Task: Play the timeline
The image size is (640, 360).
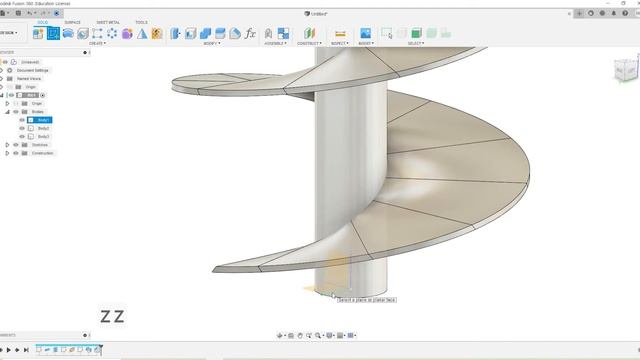Action: pyautogui.click(x=9, y=350)
